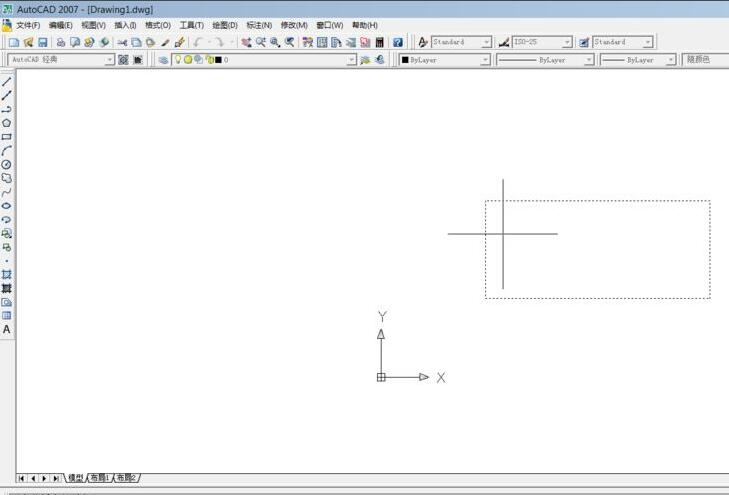Open the Layer Properties Manager icon

tap(163, 60)
